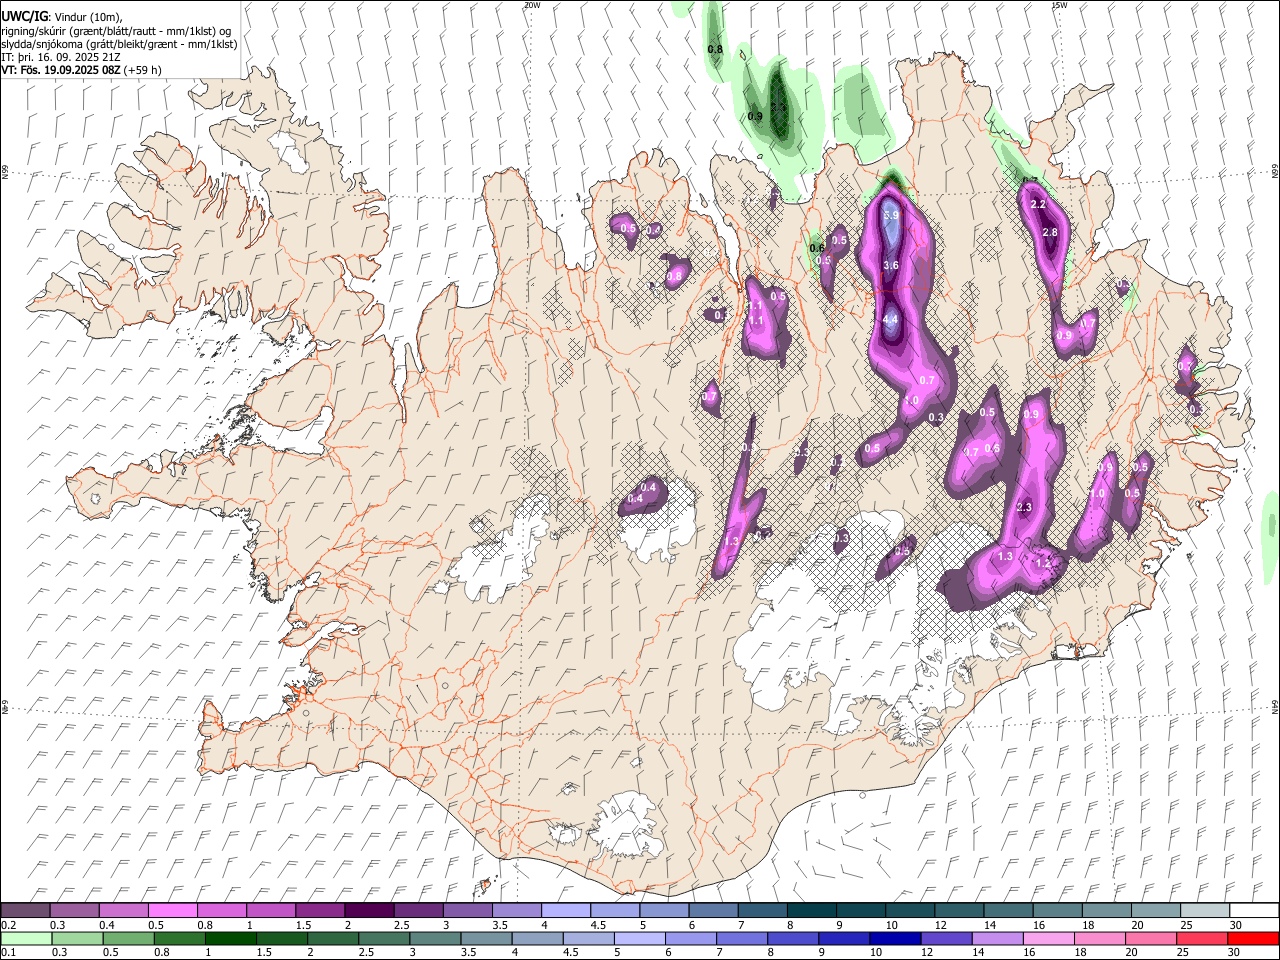Click the 20W longitude label

point(532,5)
